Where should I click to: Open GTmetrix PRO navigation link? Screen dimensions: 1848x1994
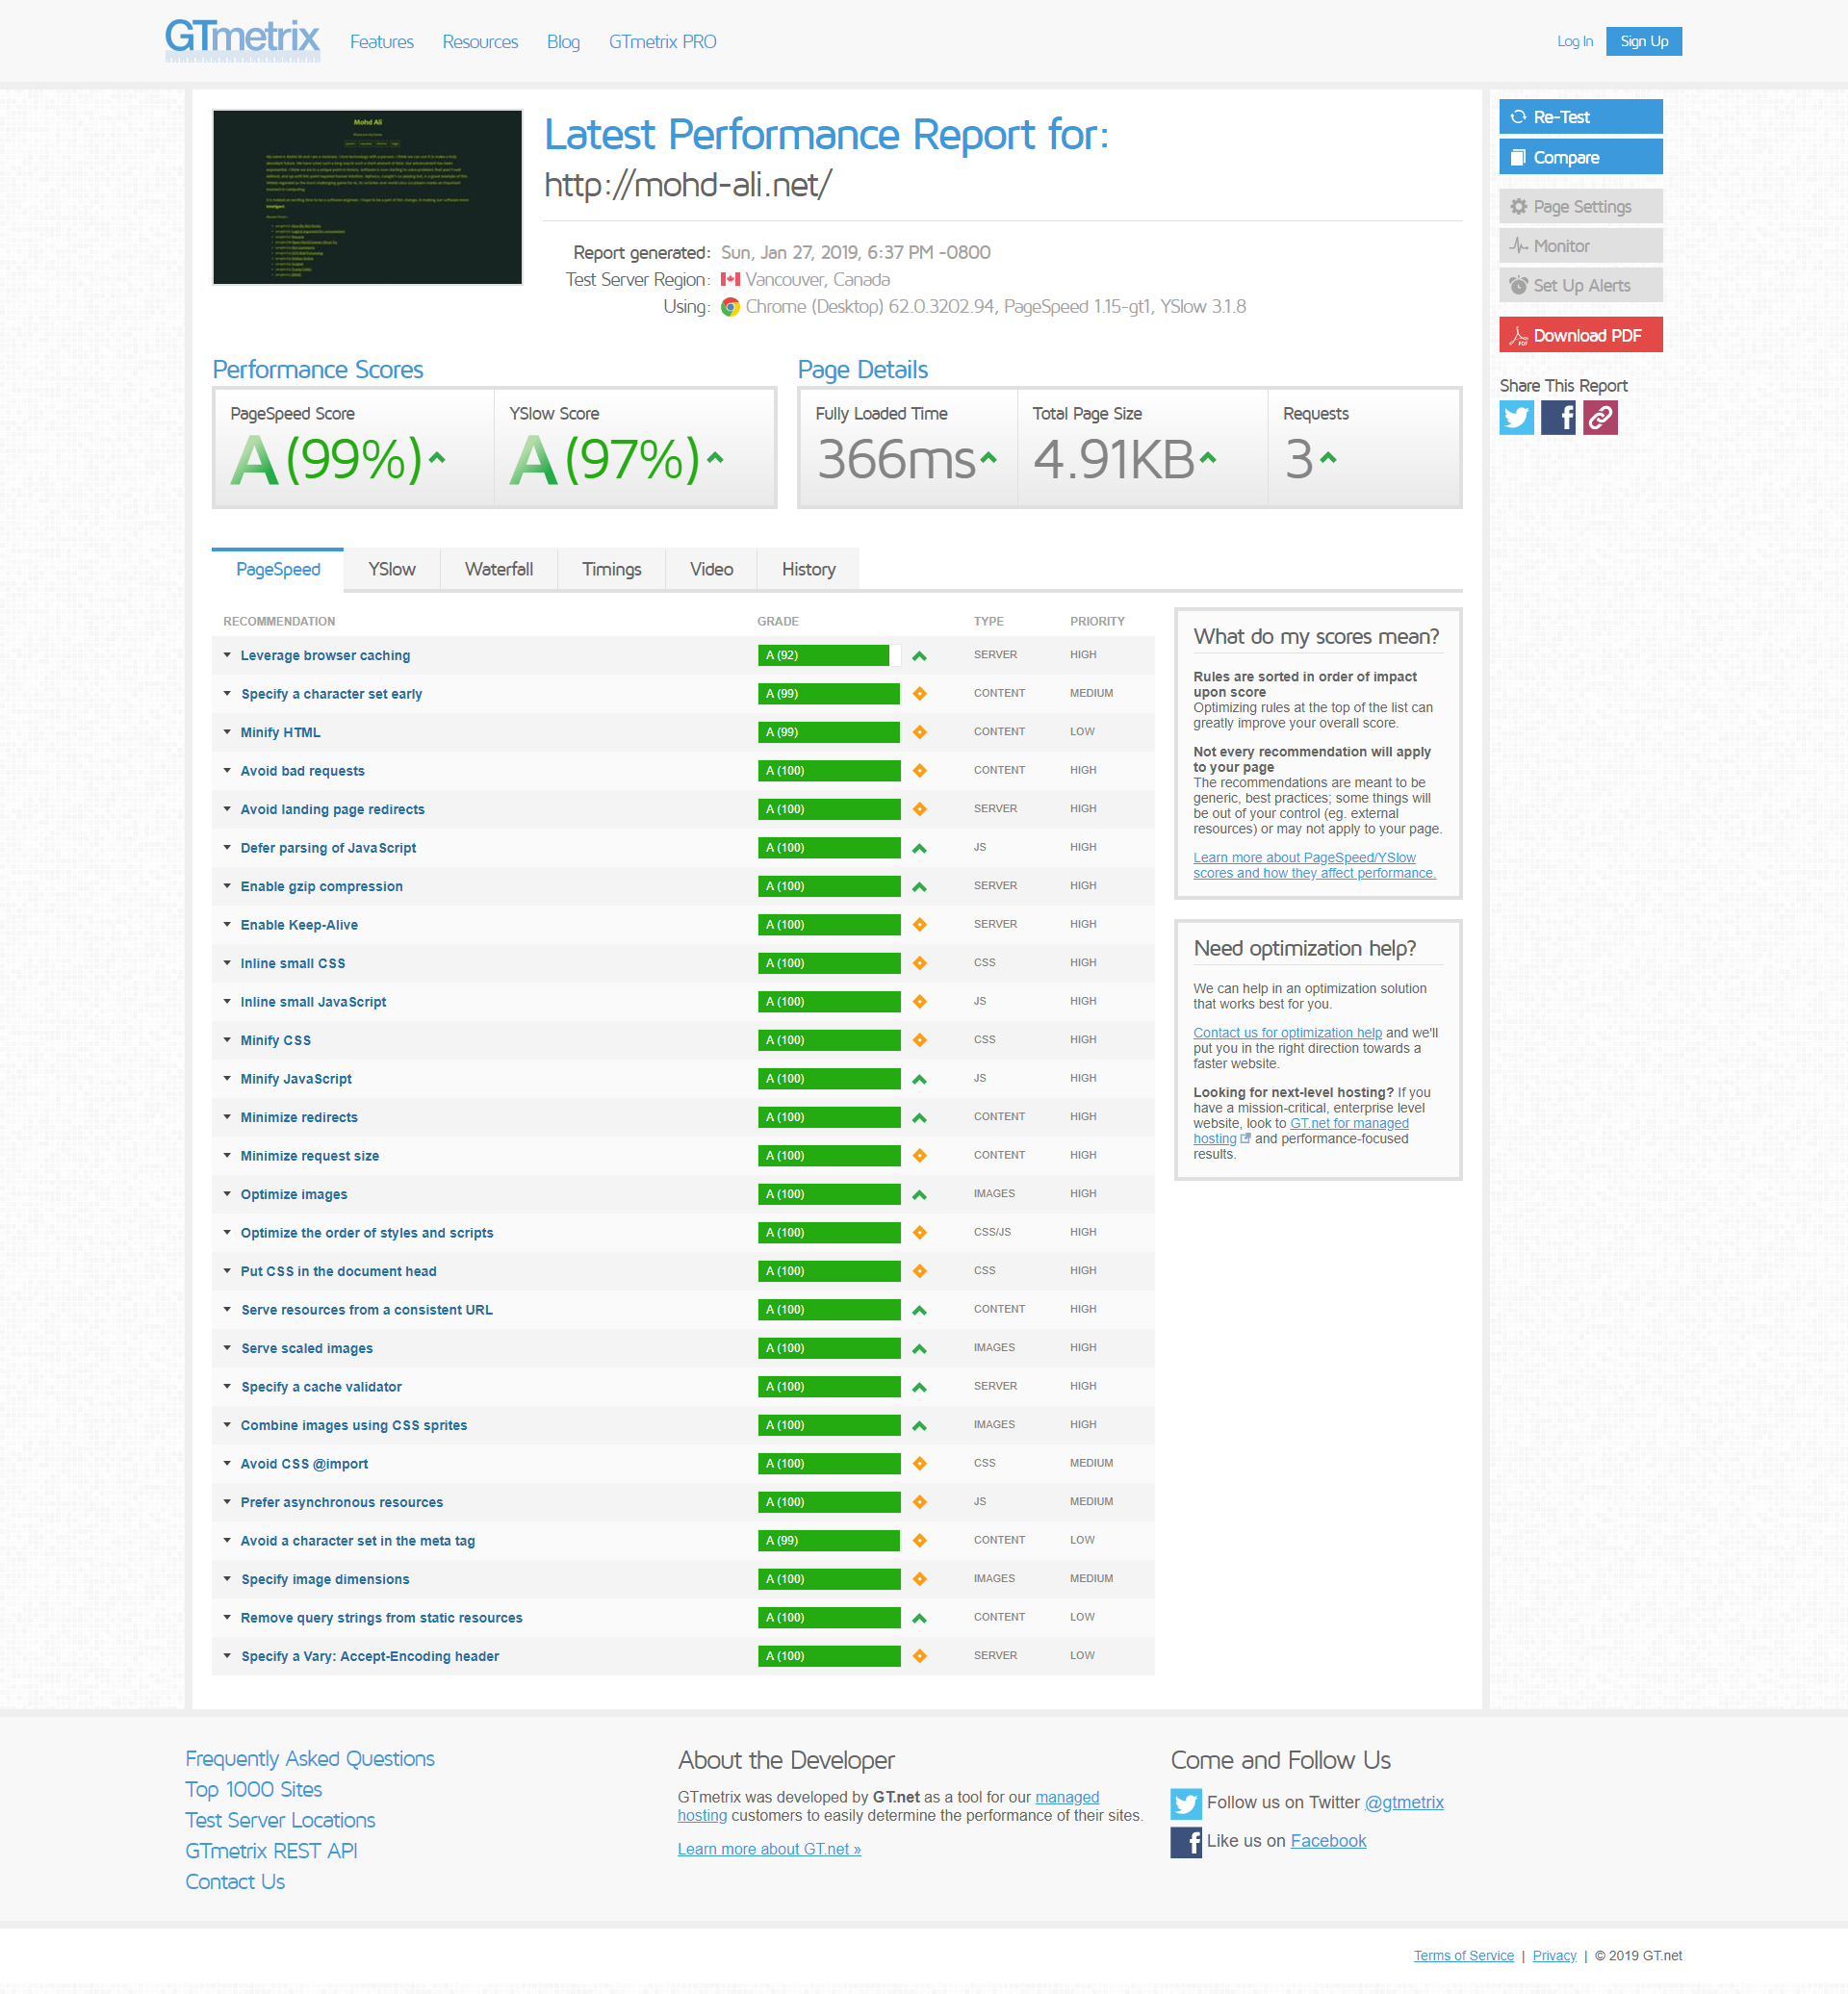[662, 42]
